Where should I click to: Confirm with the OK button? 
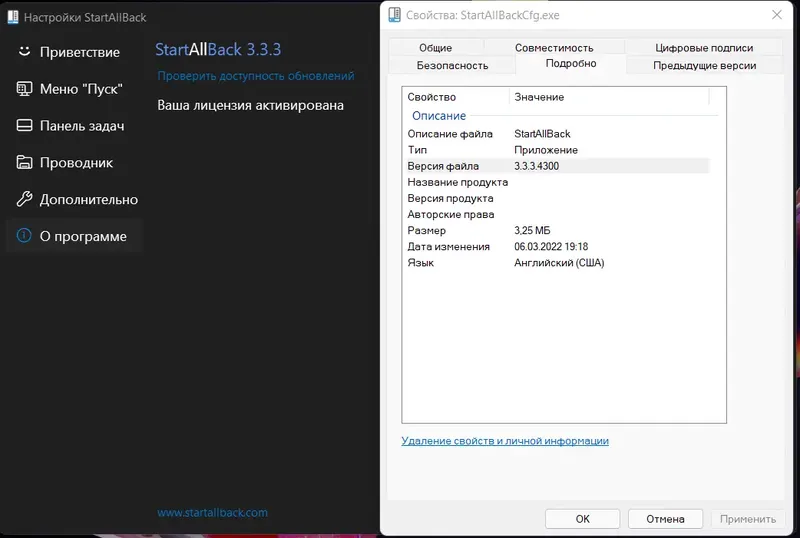(582, 519)
